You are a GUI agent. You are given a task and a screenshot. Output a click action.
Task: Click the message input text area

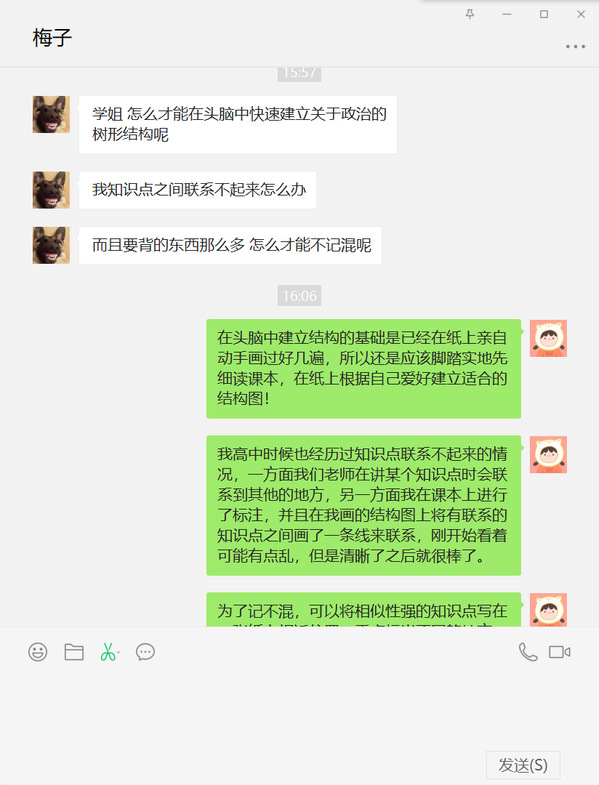pyautogui.click(x=300, y=711)
